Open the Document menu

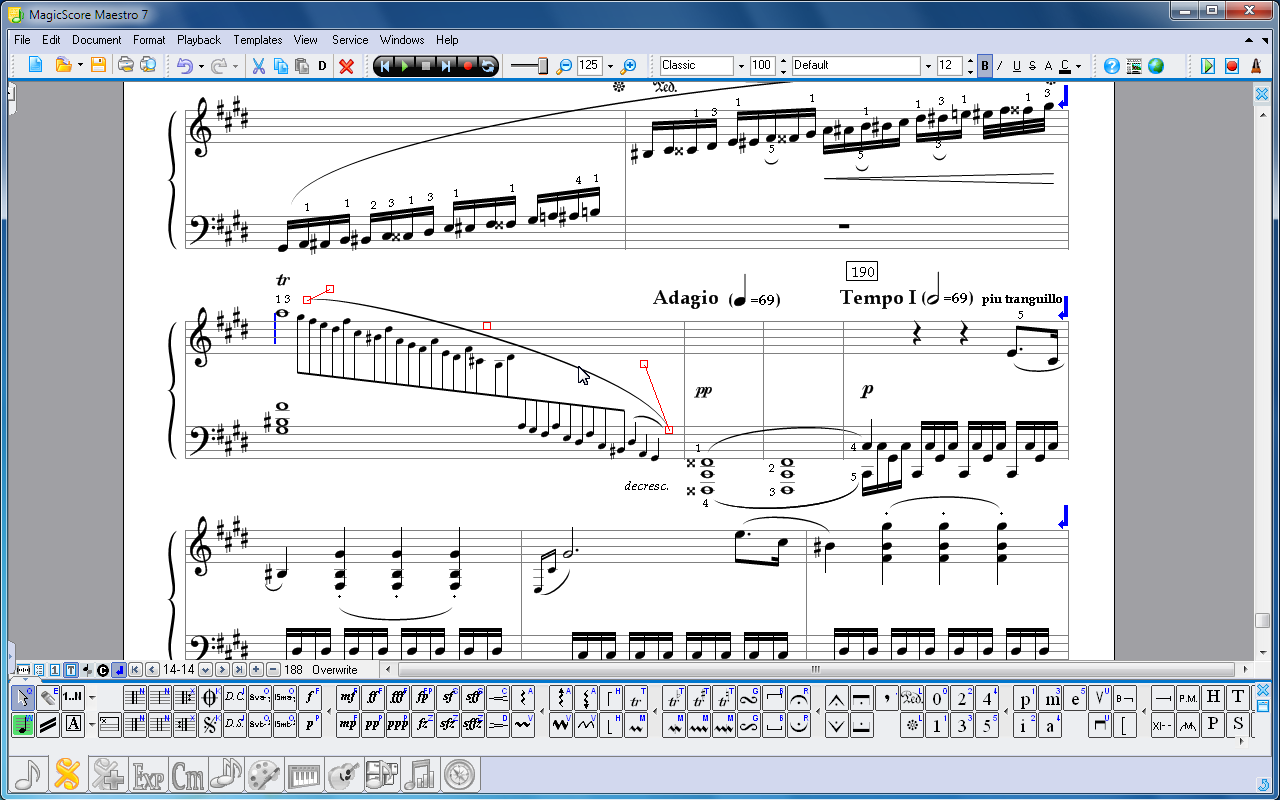pyautogui.click(x=97, y=40)
